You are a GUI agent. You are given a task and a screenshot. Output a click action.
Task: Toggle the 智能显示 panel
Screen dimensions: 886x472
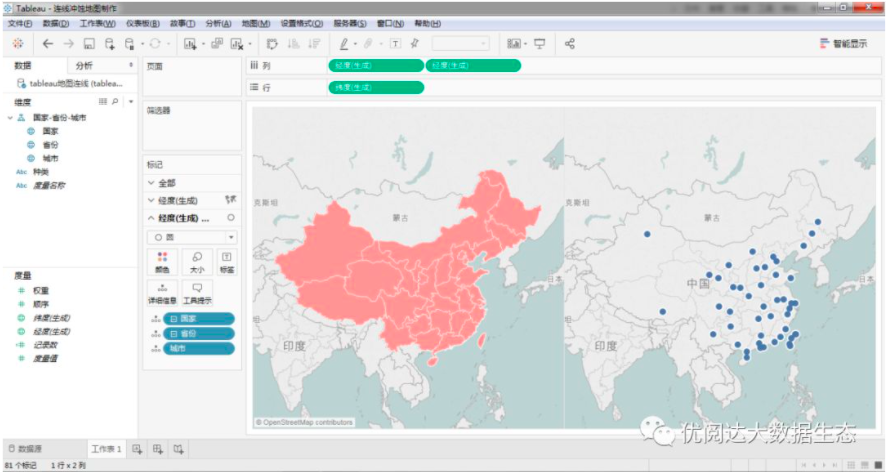pyautogui.click(x=843, y=44)
